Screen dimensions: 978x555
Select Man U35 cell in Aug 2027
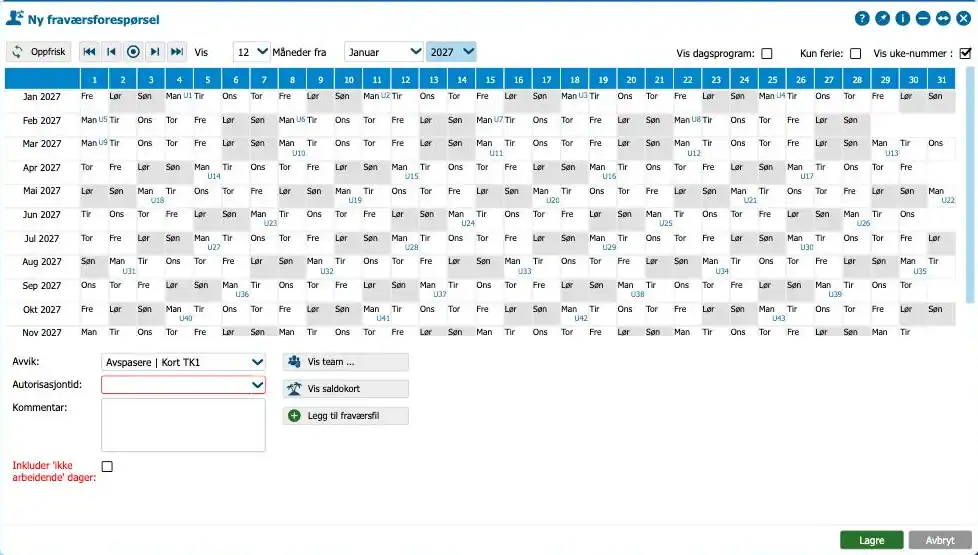(x=914, y=267)
